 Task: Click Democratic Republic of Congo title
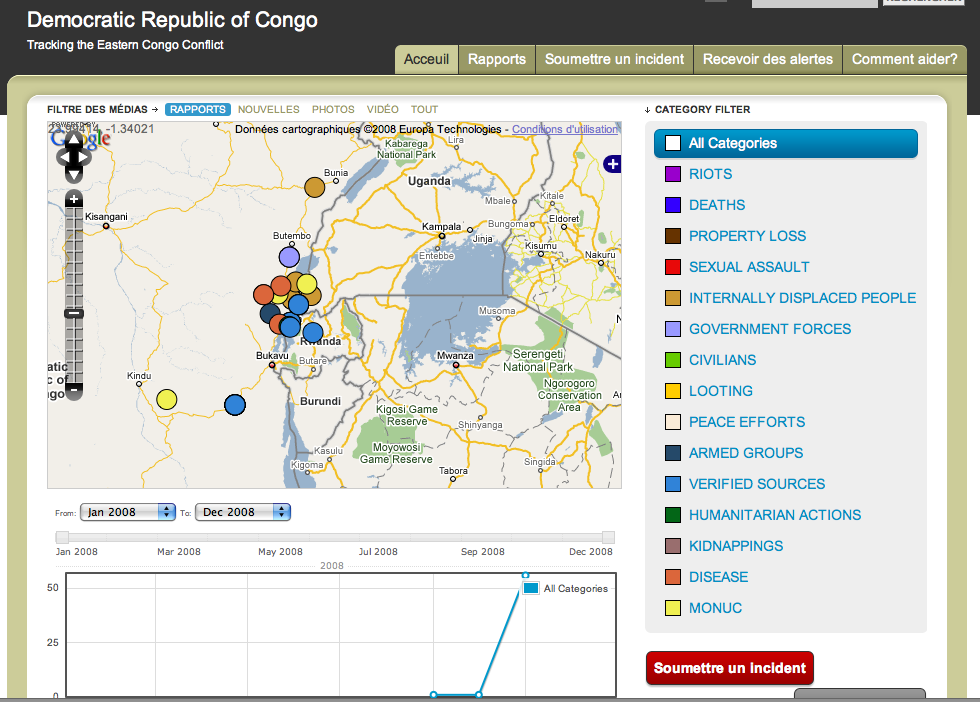coord(172,20)
